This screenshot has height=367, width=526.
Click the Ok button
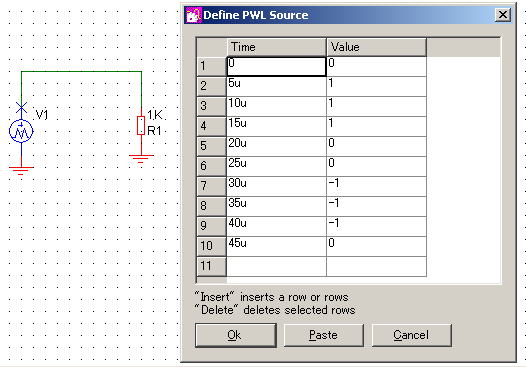(235, 335)
